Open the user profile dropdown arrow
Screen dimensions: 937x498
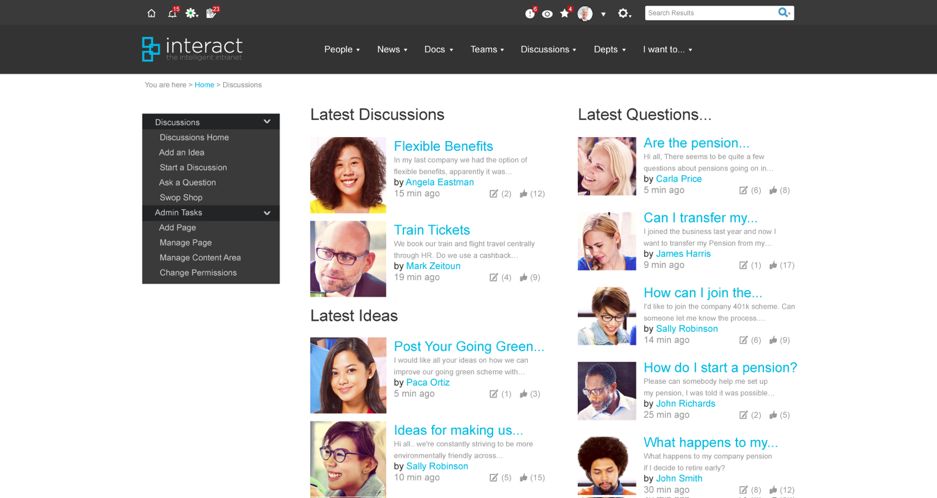603,14
